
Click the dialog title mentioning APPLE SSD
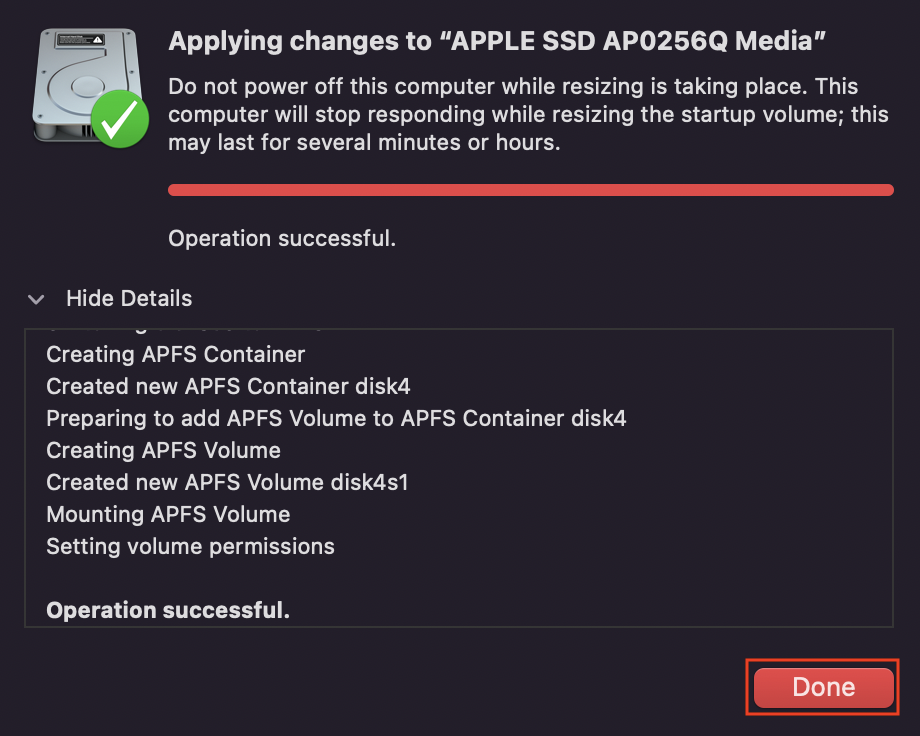tap(496, 41)
